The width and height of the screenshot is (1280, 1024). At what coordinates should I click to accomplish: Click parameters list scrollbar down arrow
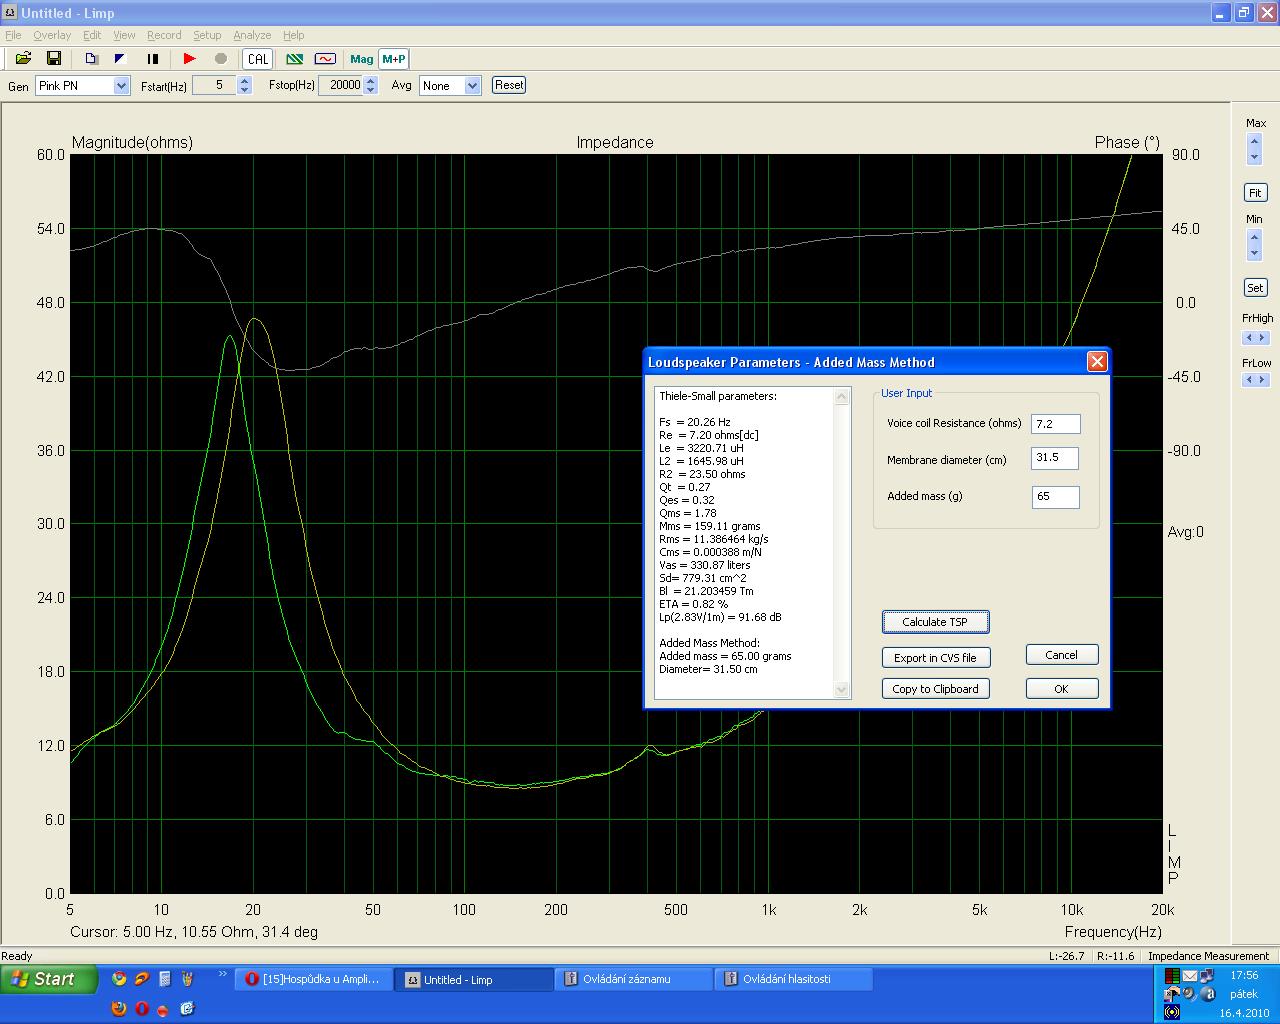tap(841, 689)
